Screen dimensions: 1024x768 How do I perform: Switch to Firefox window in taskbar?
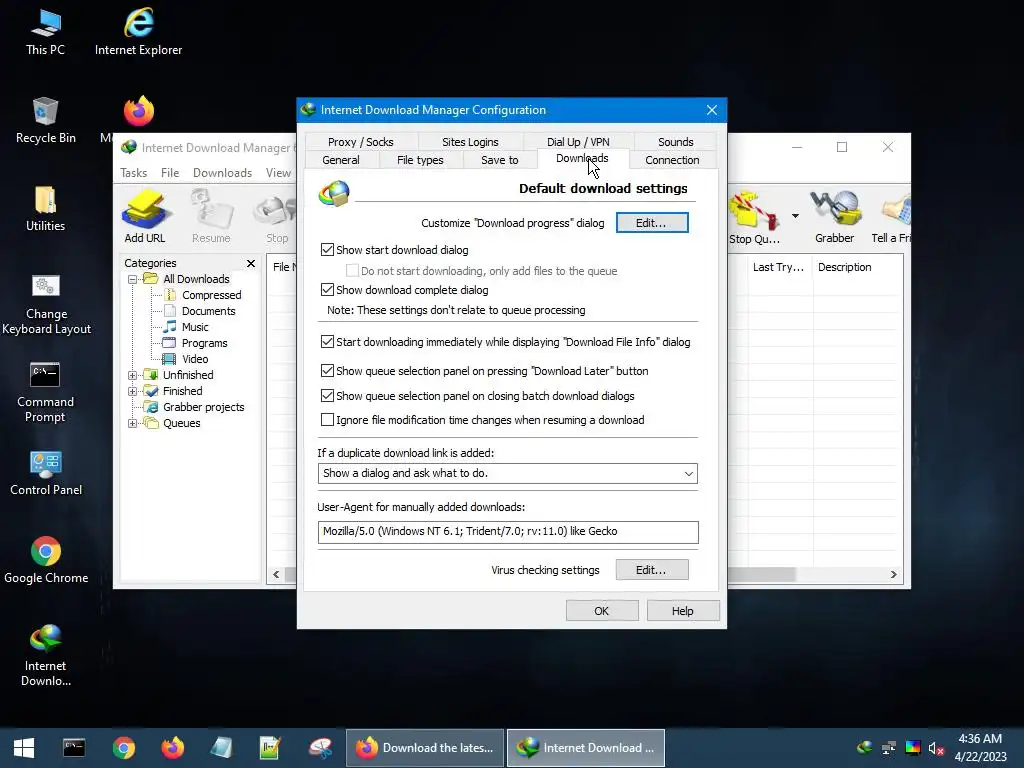pyautogui.click(x=424, y=748)
